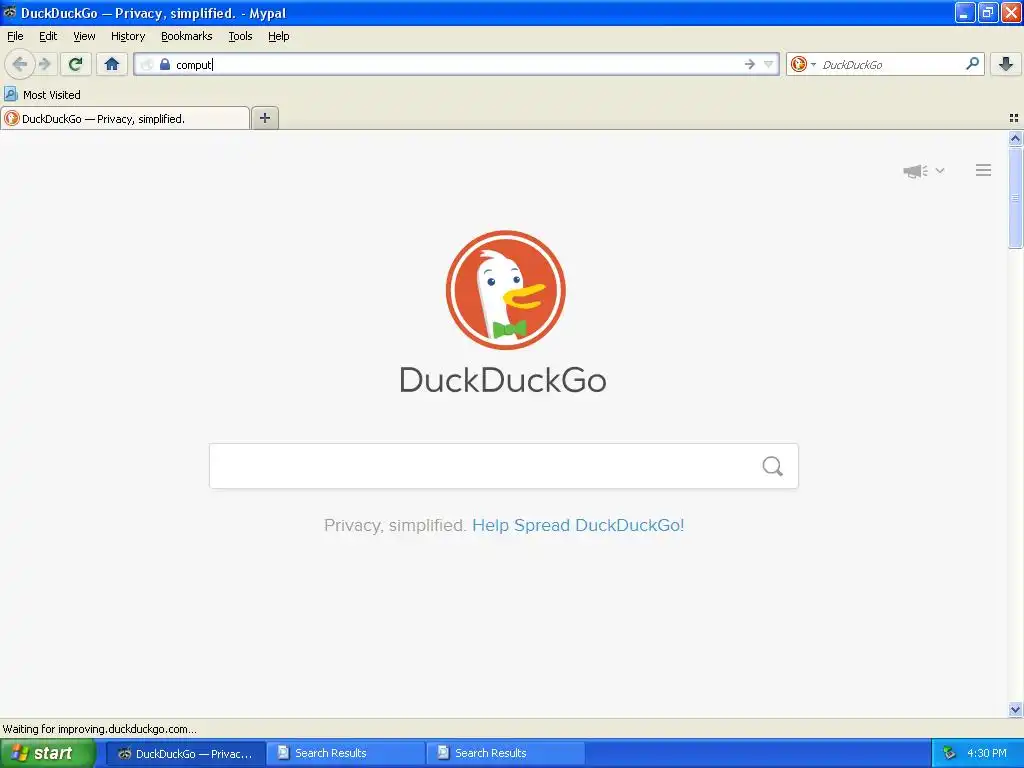Viewport: 1024px width, 768px height.
Task: Click the megaphone spread icon on page
Action: [916, 171]
